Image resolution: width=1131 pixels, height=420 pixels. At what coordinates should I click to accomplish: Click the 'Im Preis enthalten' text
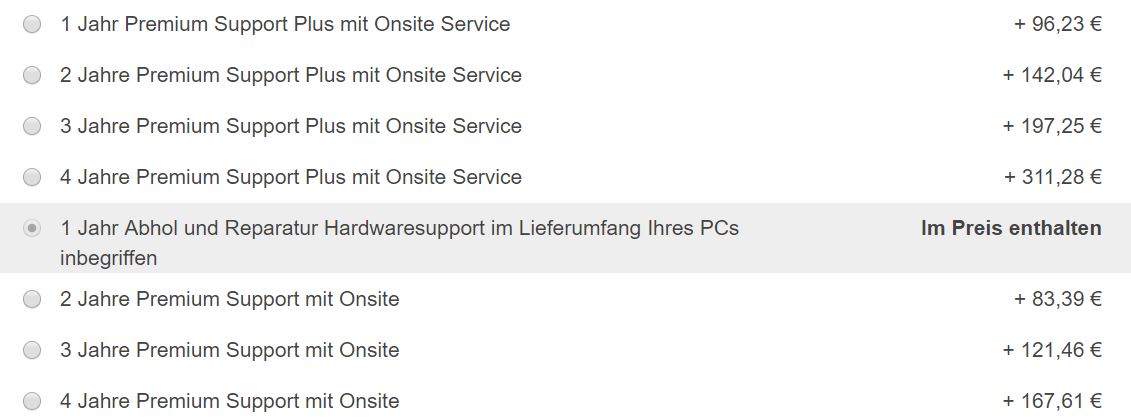click(1011, 229)
